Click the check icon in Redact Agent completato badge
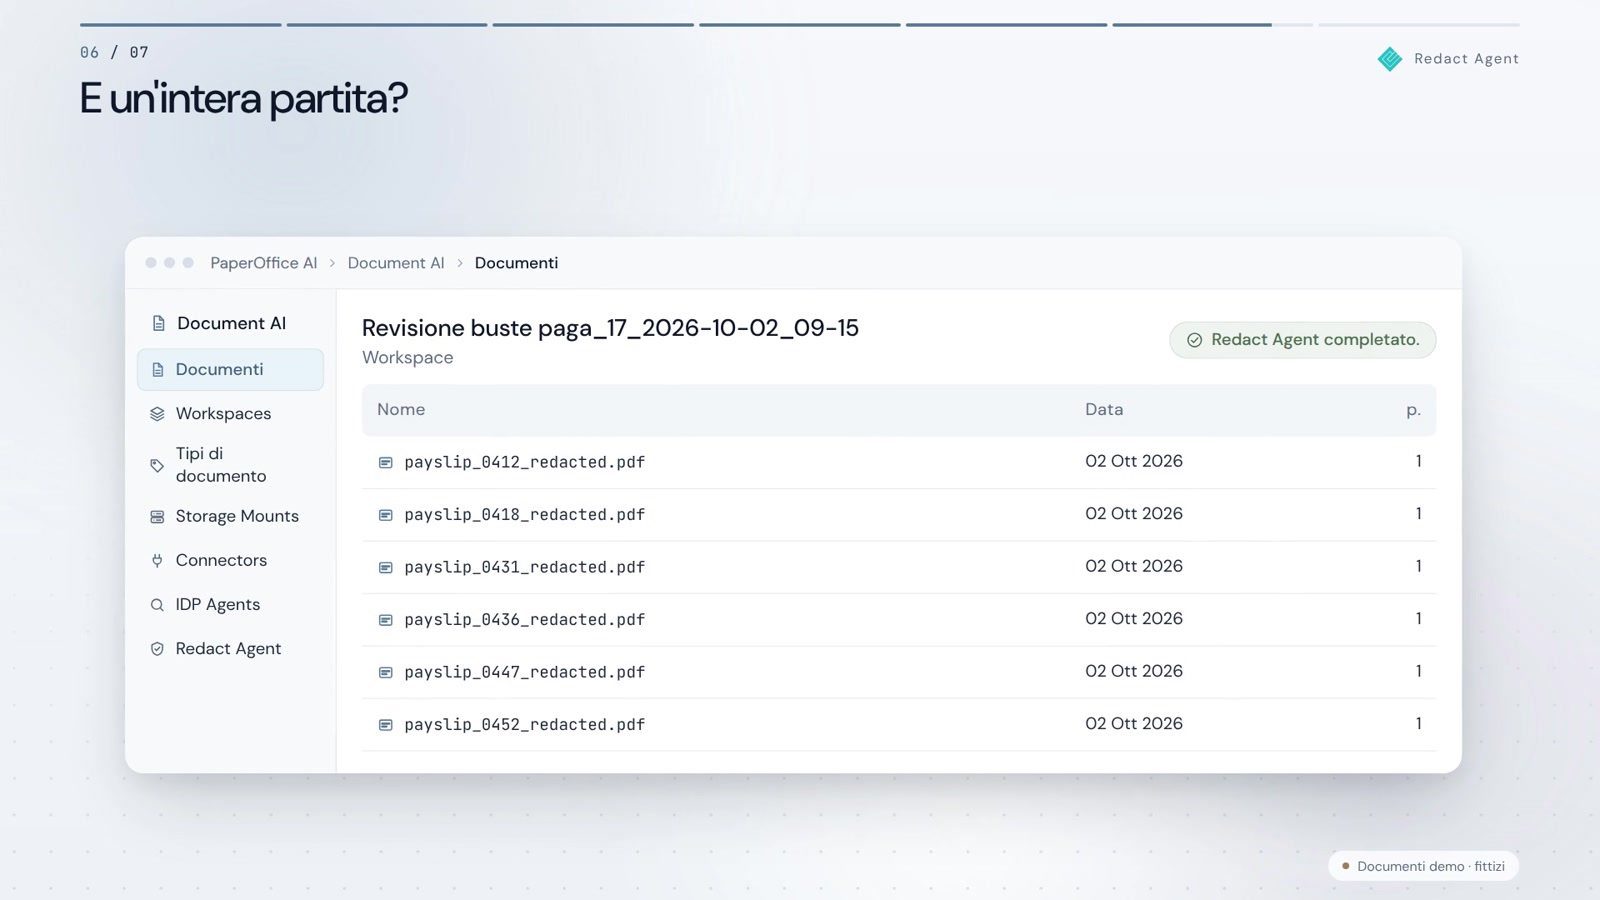 point(1194,340)
